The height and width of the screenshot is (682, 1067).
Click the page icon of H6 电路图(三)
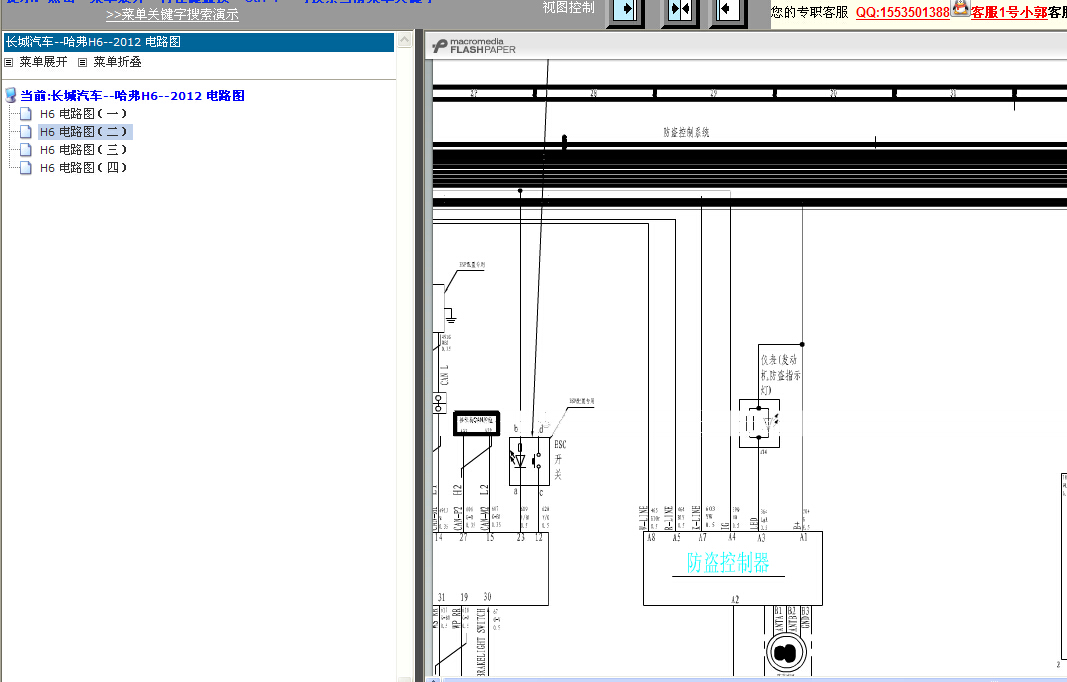26,150
